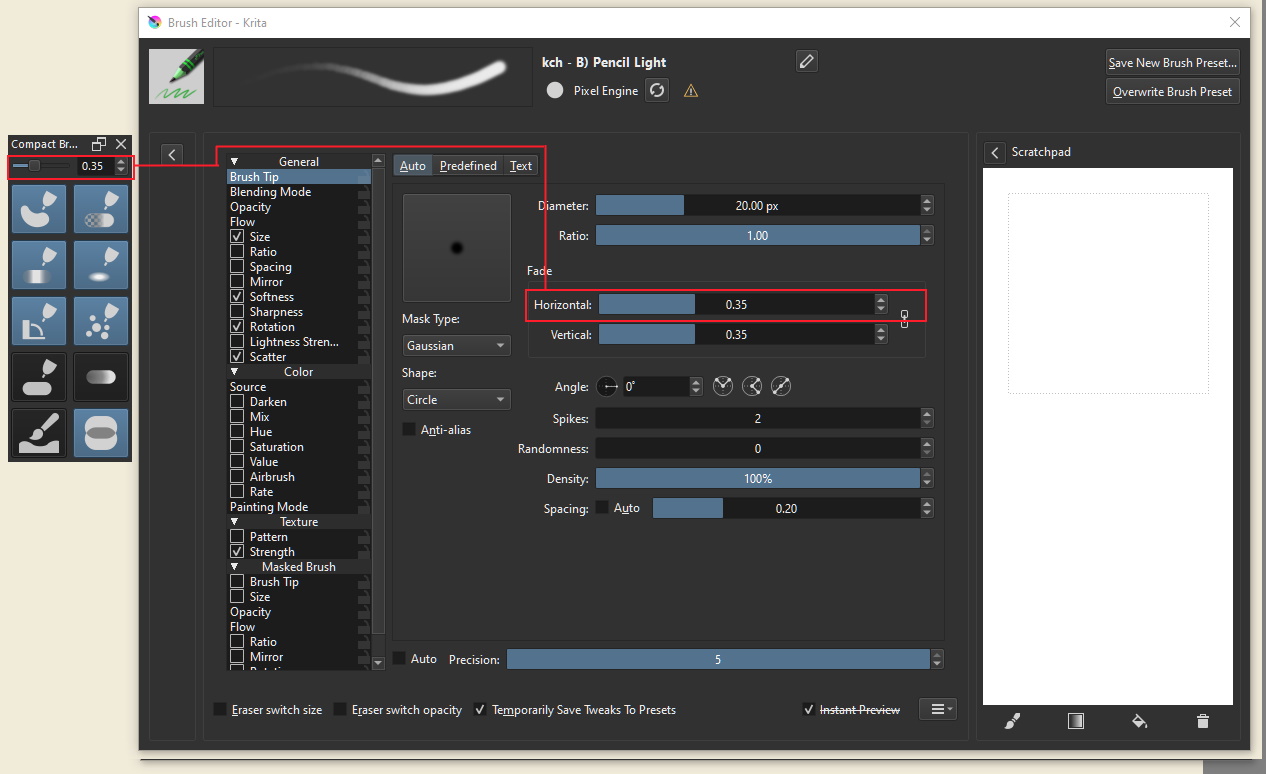The width and height of the screenshot is (1266, 774).
Task: Open the Mask Type Gaussian dropdown
Action: coord(456,345)
